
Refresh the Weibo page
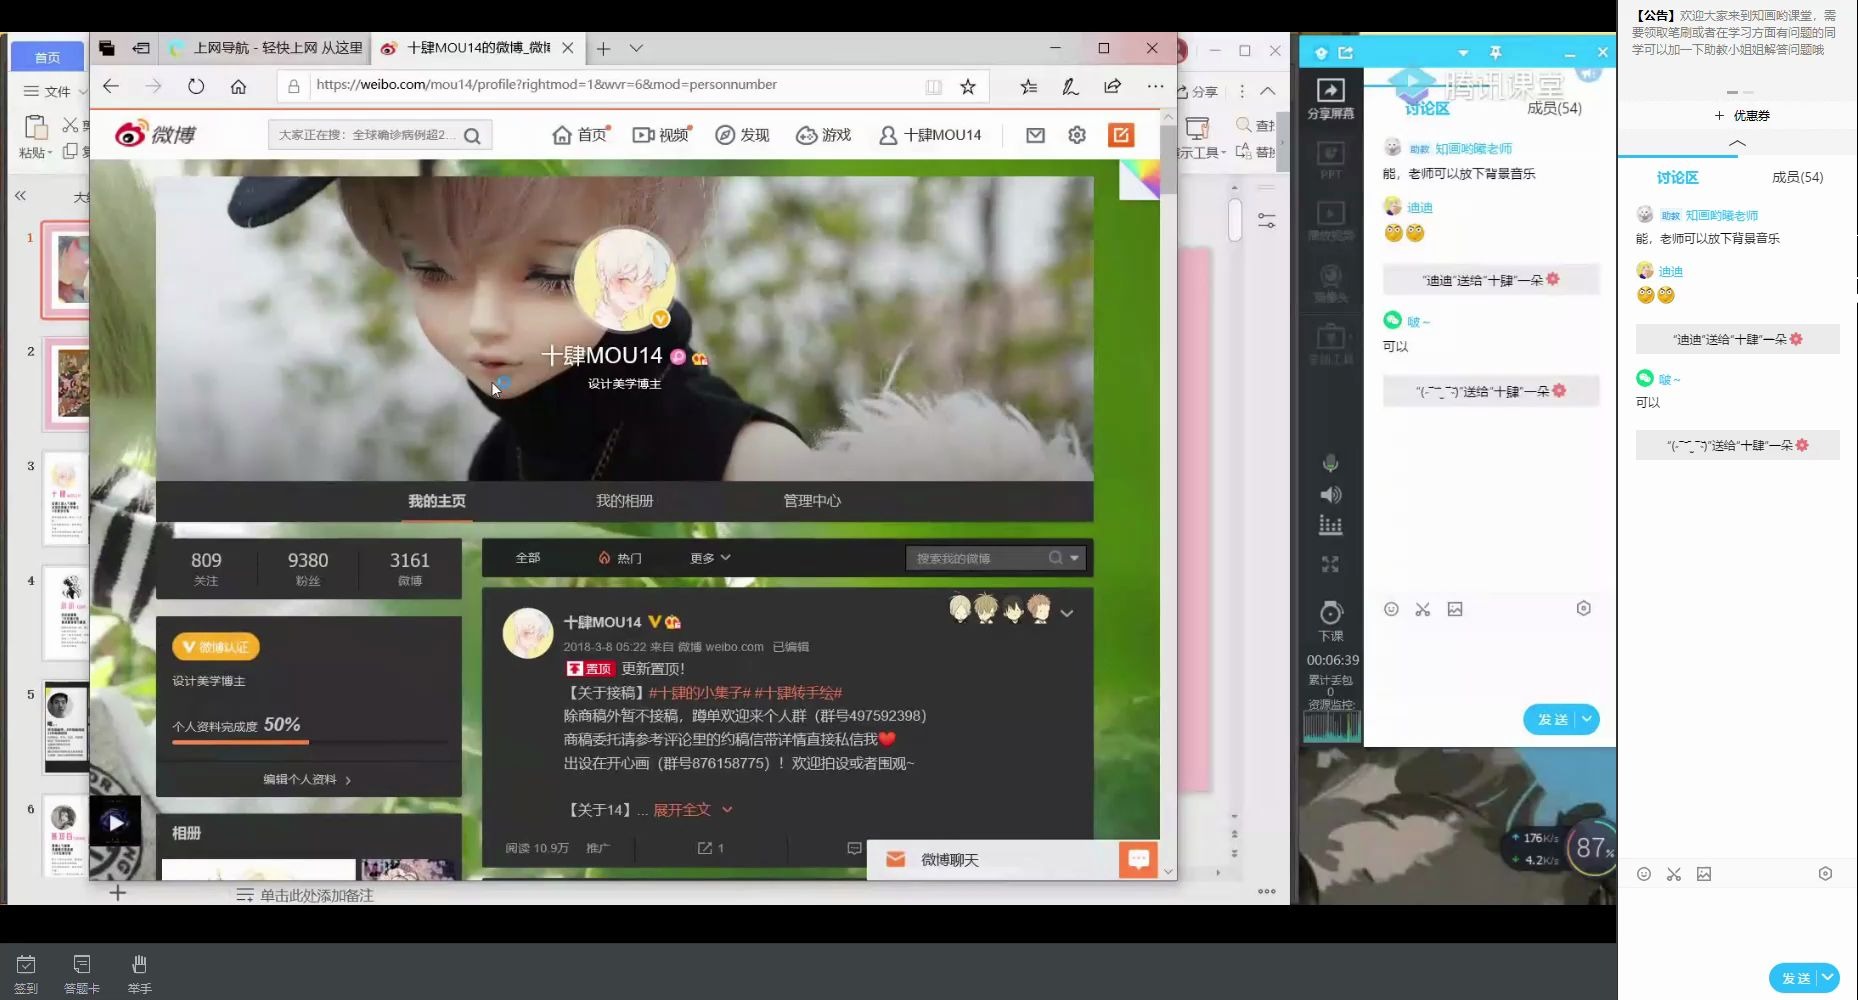pyautogui.click(x=196, y=86)
